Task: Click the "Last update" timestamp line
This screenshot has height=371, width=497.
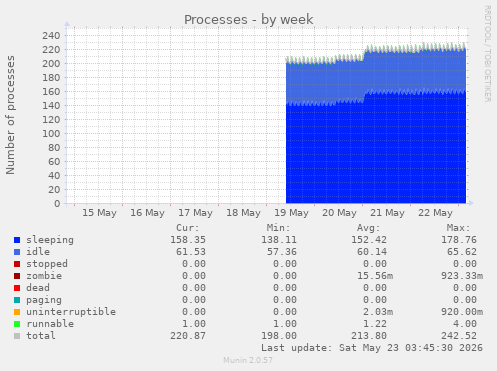Action: point(372,348)
